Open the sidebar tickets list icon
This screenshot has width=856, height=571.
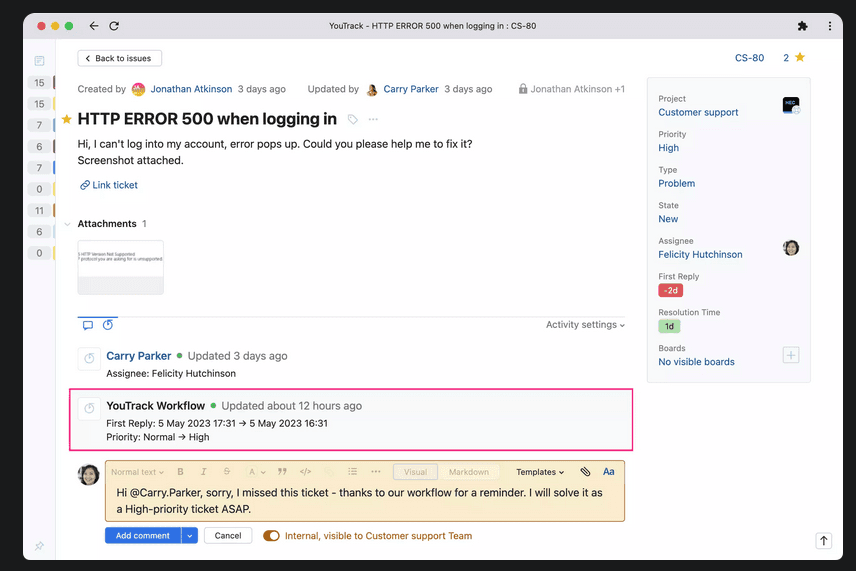point(39,61)
